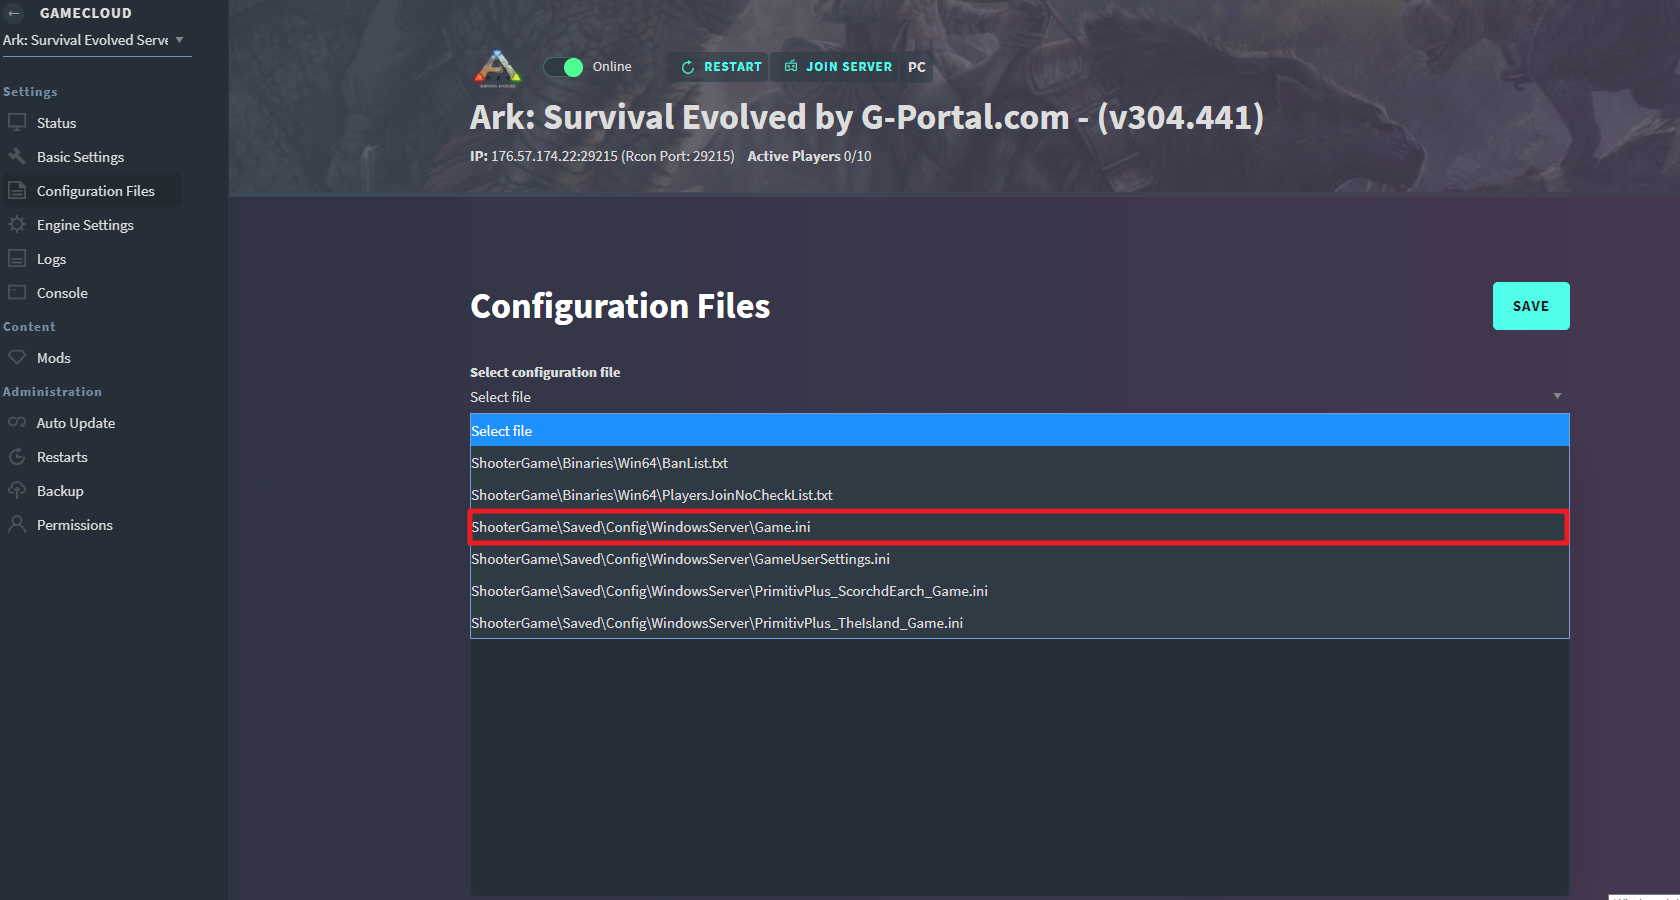Open Engine Settings in the sidebar
Image resolution: width=1680 pixels, height=900 pixels.
(85, 224)
